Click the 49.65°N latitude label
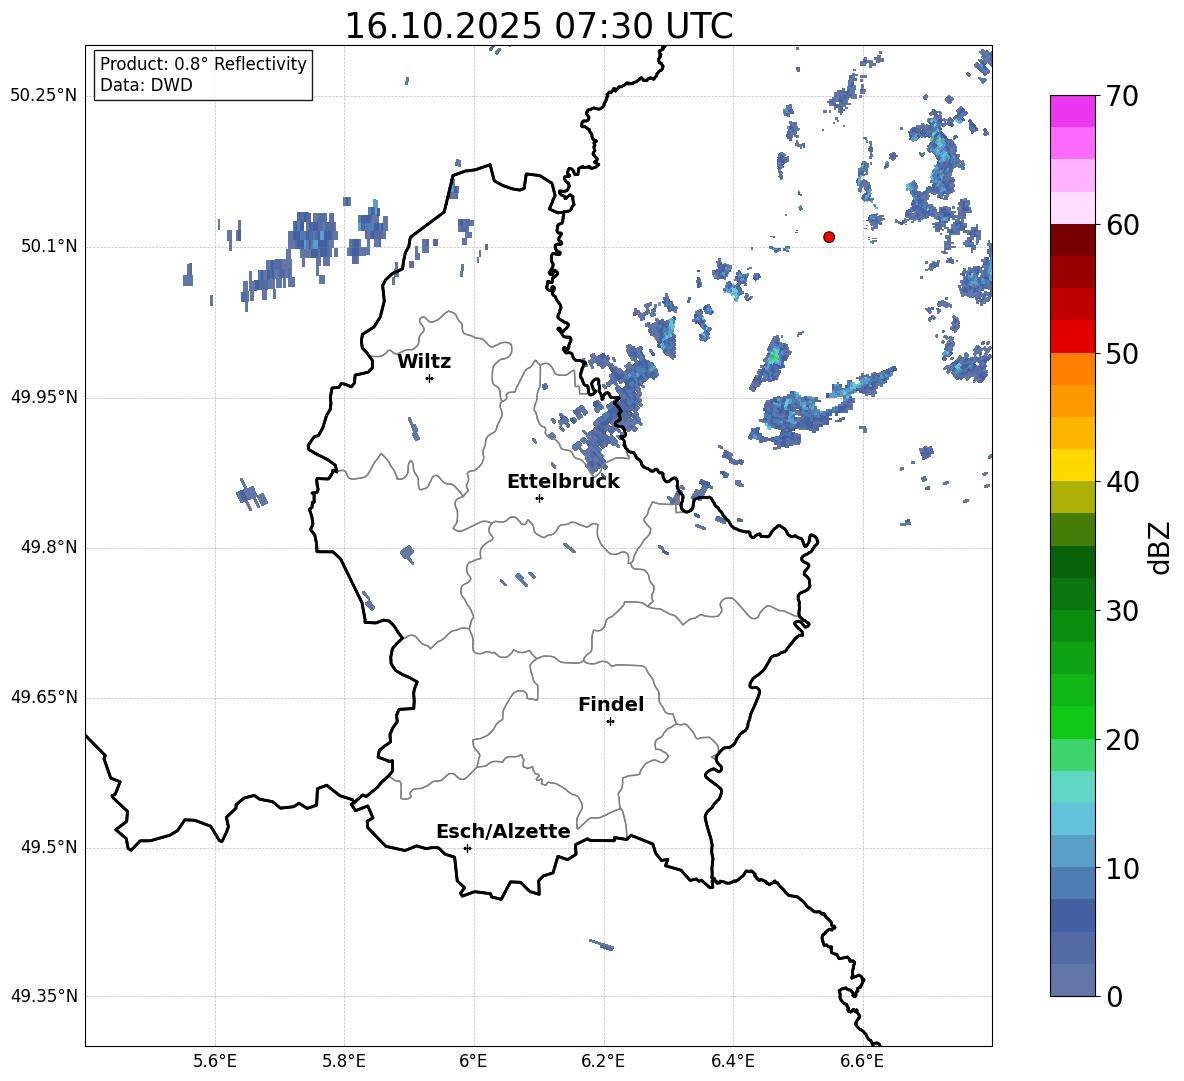1184x1081 pixels. tap(44, 696)
